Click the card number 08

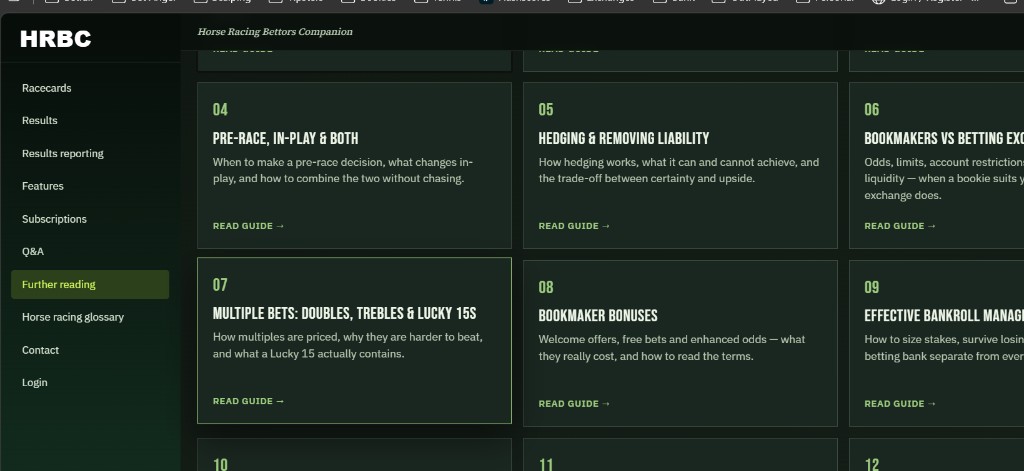click(x=546, y=287)
